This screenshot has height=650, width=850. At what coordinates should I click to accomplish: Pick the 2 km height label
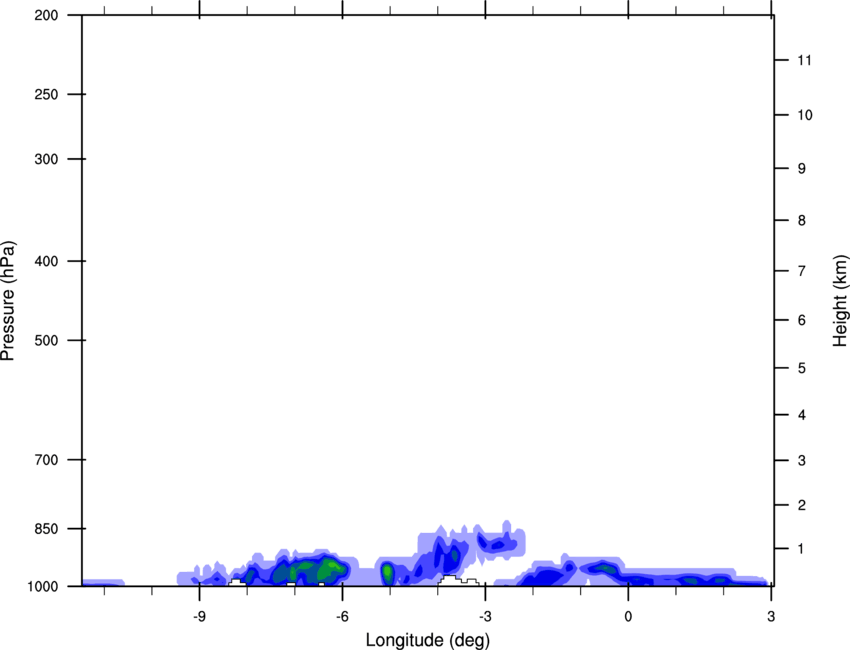tap(802, 505)
